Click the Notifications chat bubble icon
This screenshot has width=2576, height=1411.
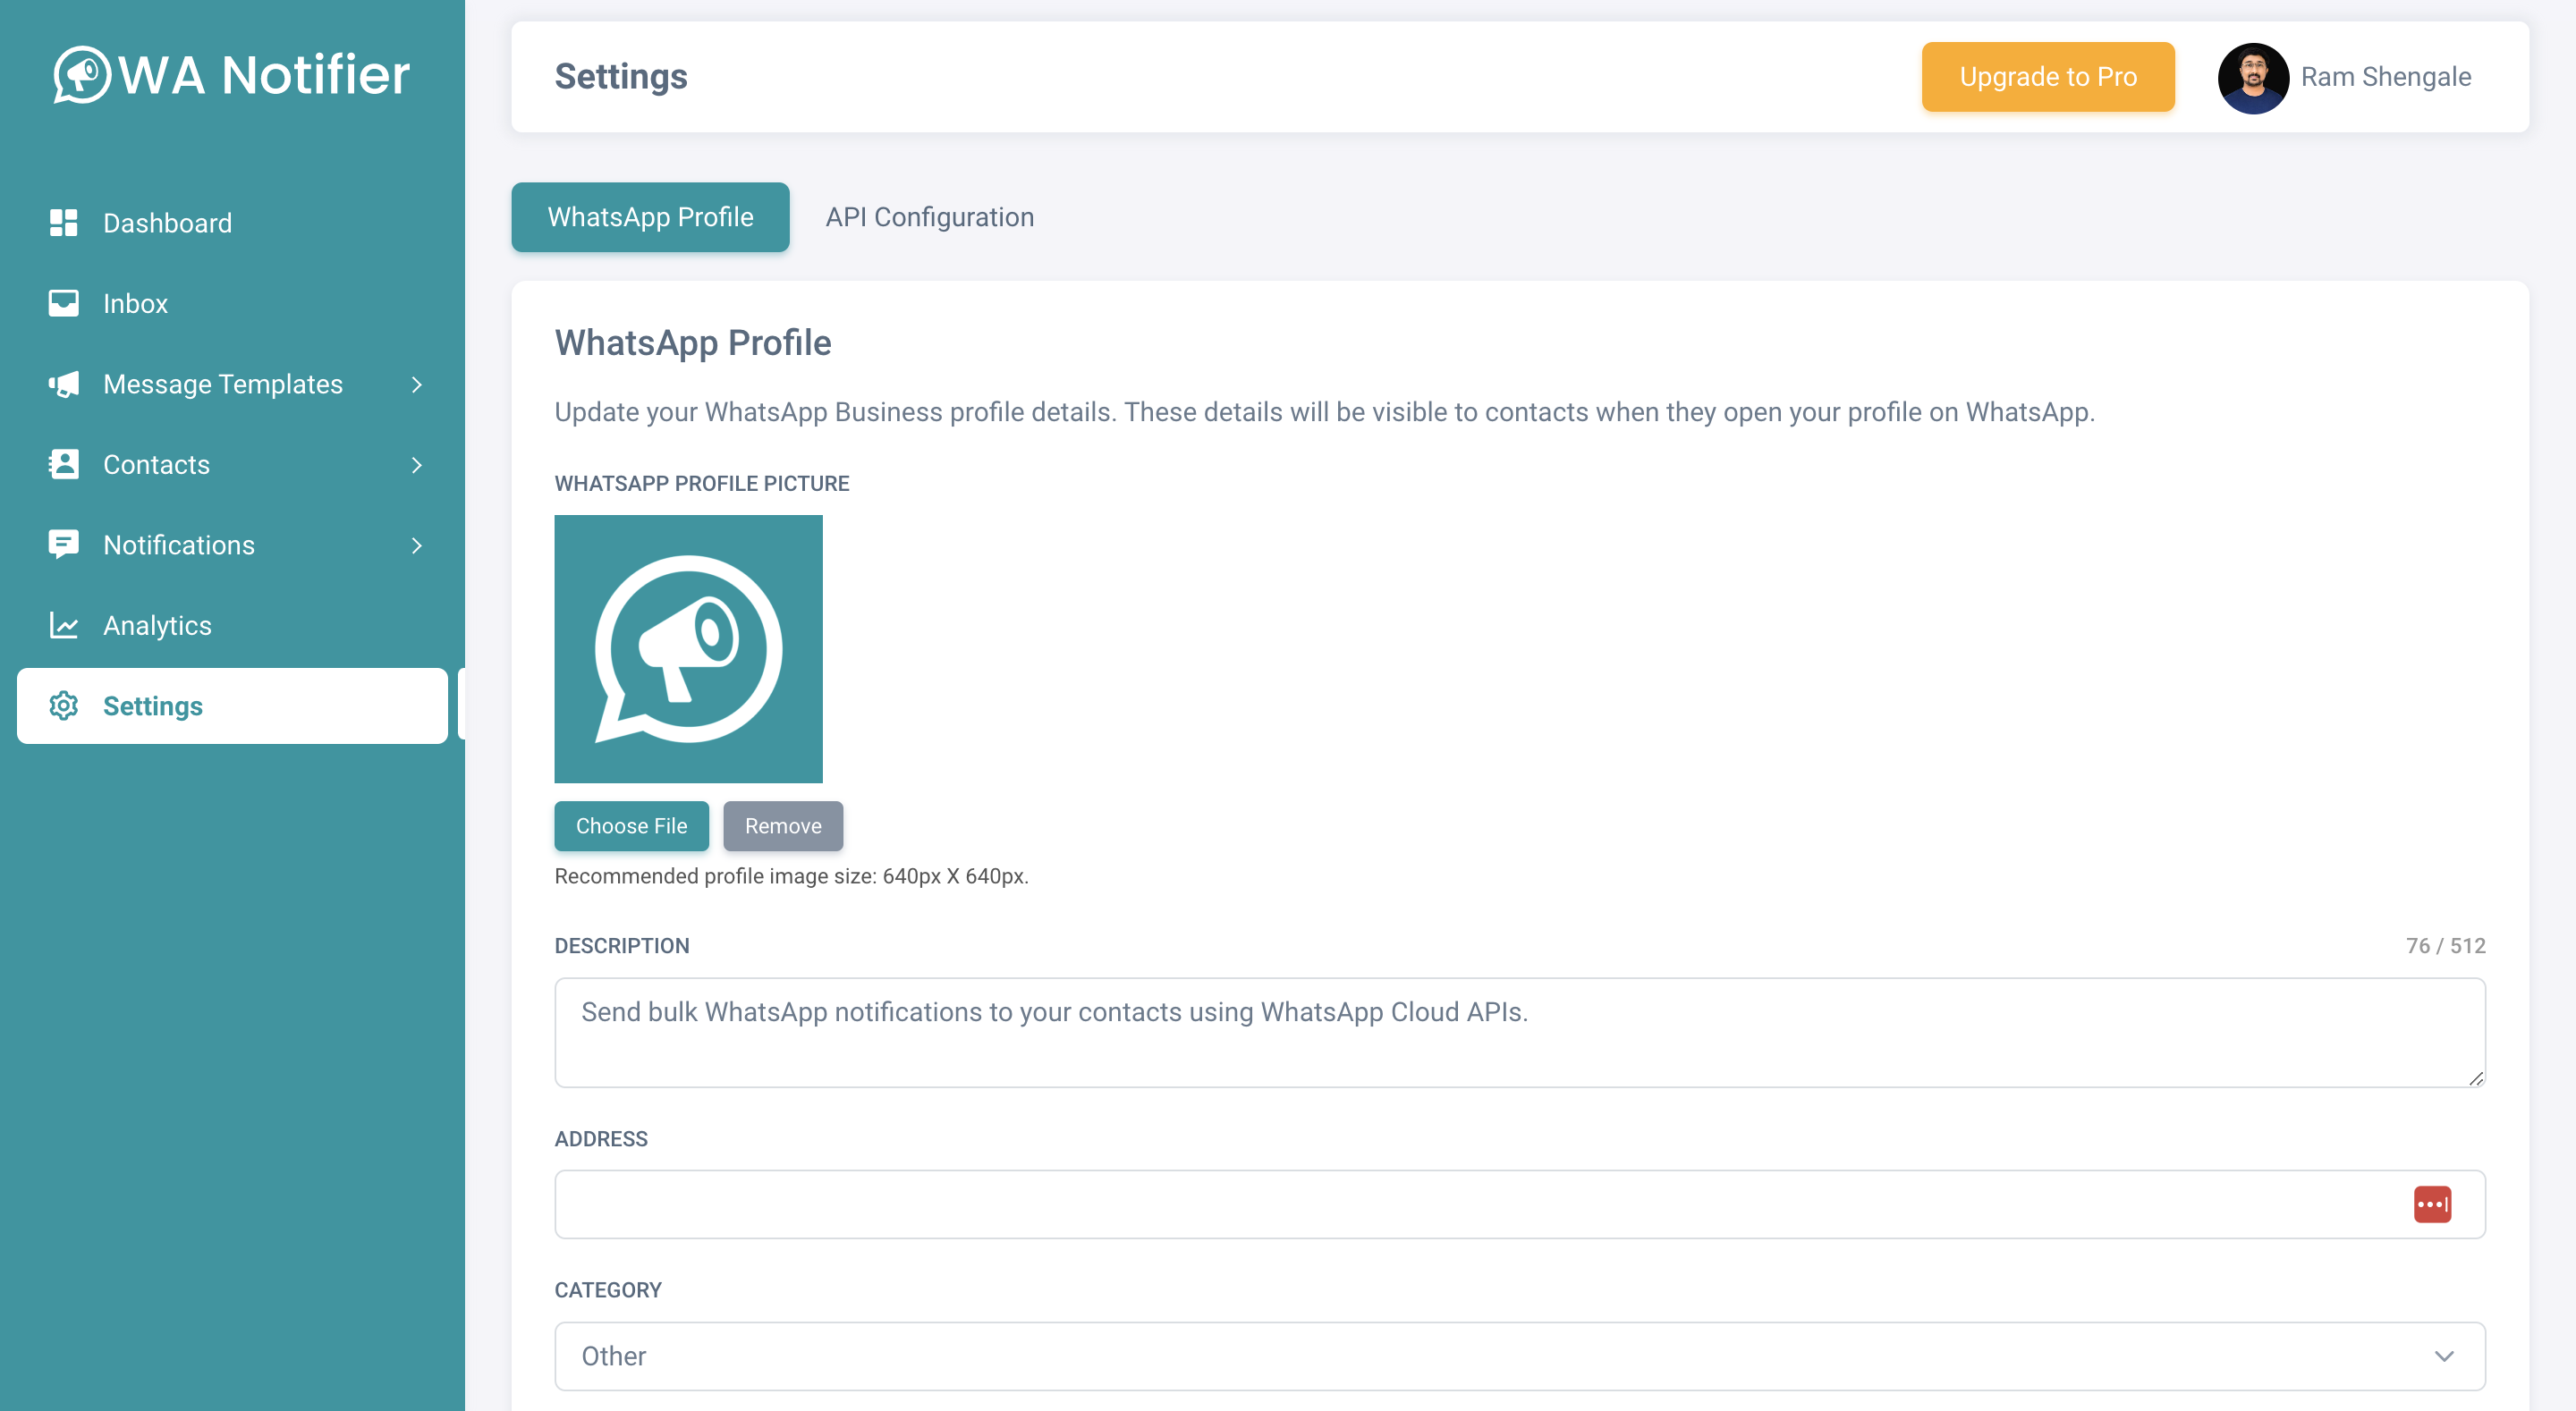(64, 544)
